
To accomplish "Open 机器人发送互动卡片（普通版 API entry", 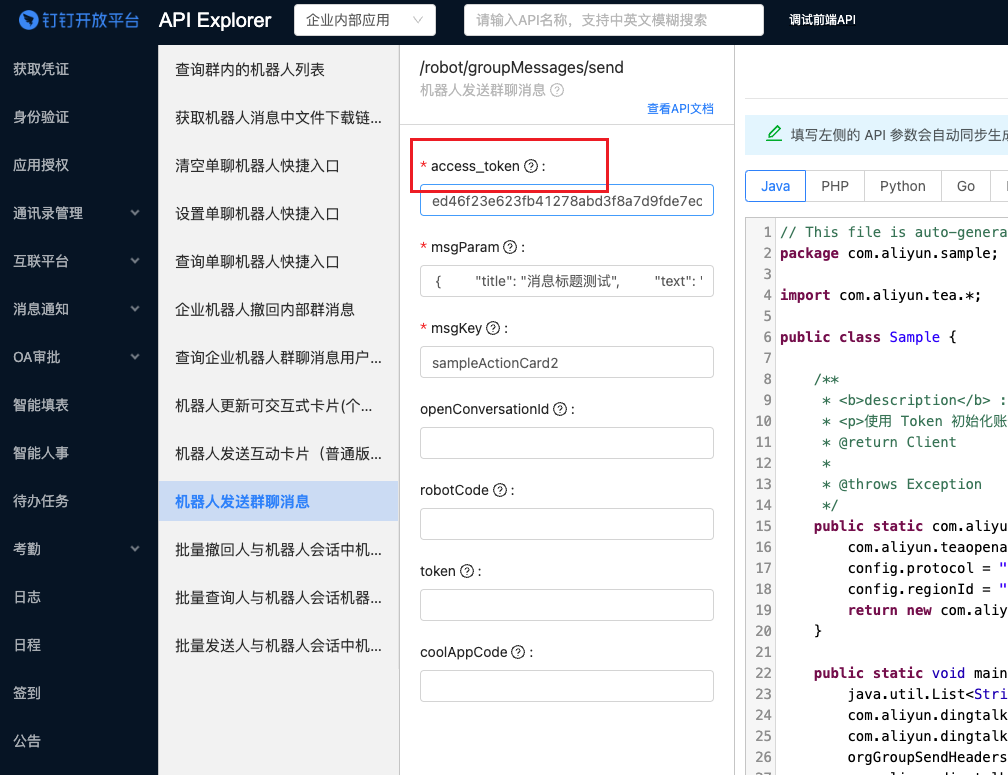I will [278, 454].
